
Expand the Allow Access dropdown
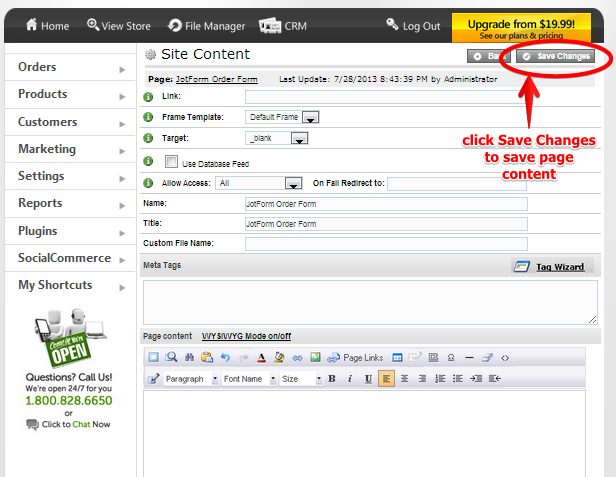tap(293, 183)
